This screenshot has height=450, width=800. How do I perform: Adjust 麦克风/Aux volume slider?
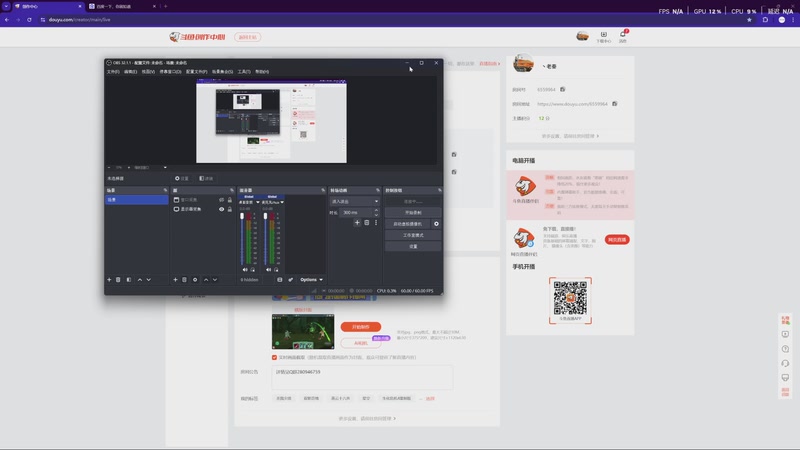tap(265, 239)
